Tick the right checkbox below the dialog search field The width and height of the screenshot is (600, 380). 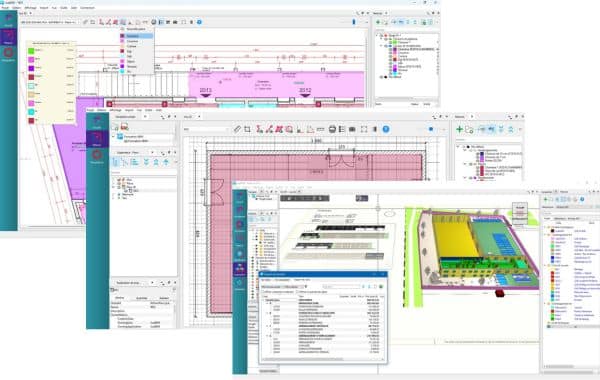(x=298, y=292)
